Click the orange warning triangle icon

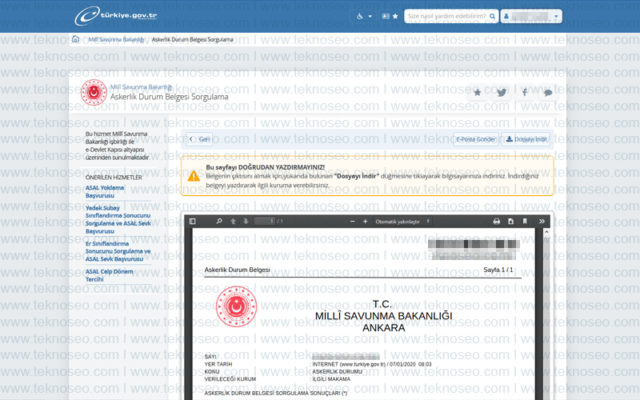point(193,176)
